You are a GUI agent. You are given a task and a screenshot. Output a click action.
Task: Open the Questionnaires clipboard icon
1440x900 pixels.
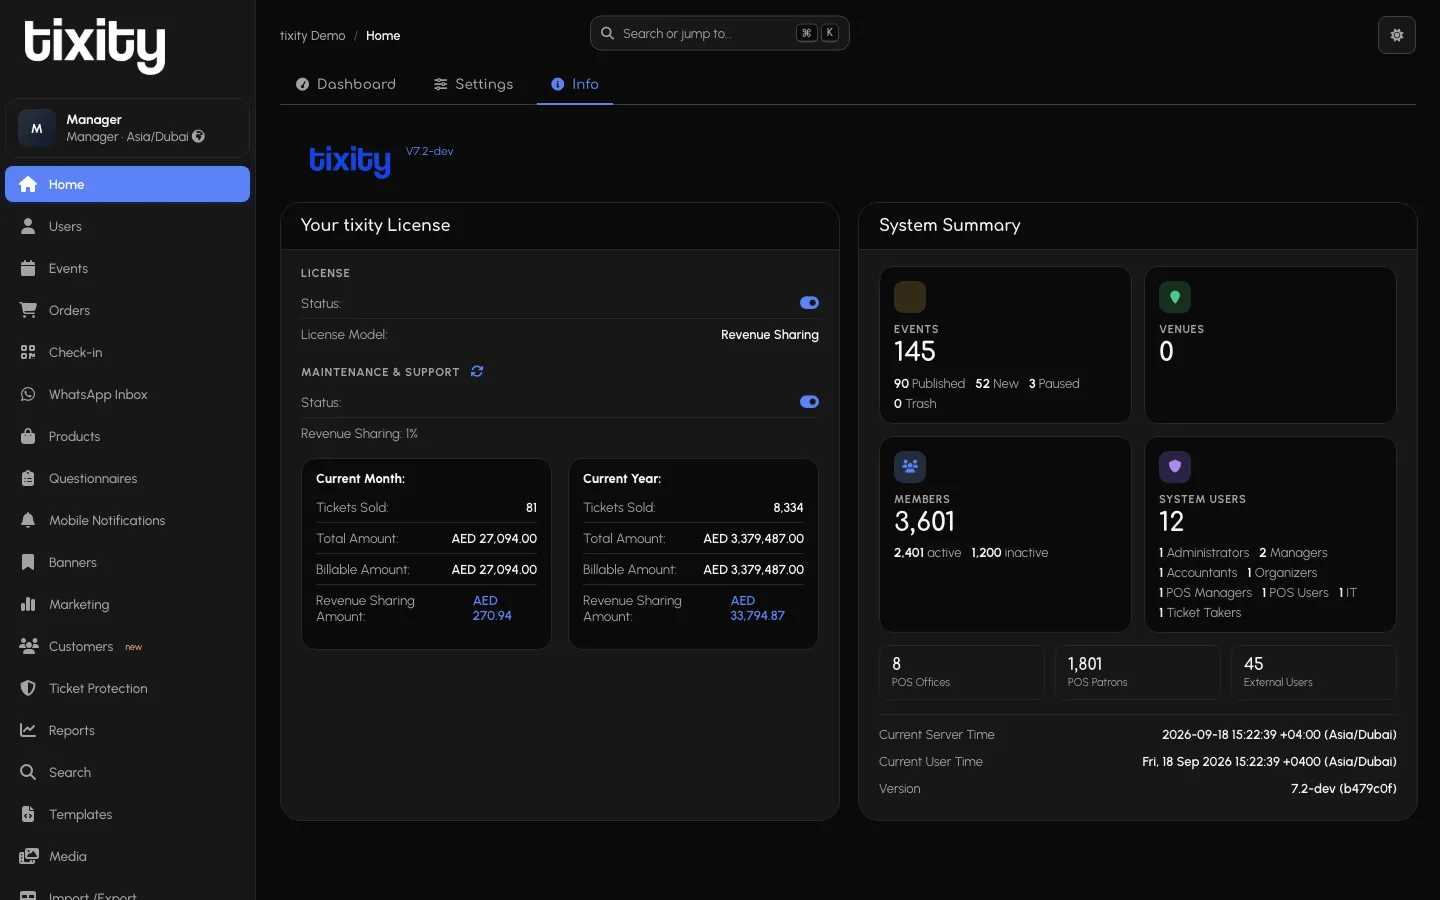pos(28,478)
